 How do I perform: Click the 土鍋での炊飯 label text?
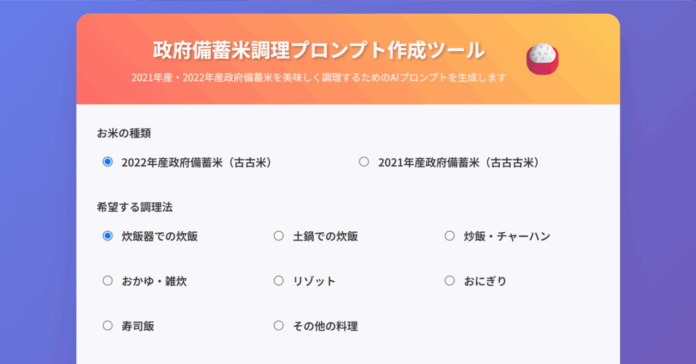325,237
